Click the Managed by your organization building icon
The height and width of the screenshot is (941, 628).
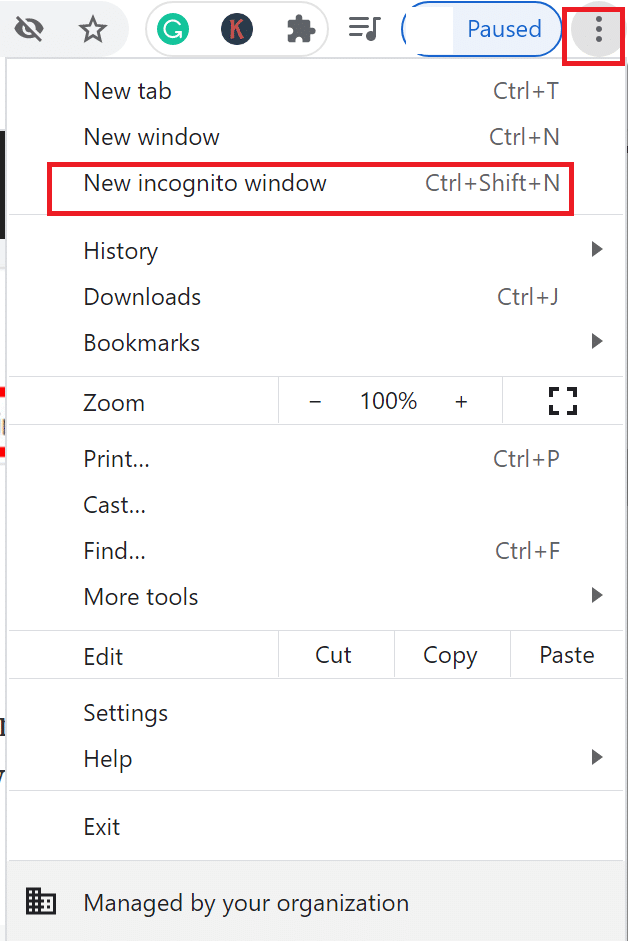click(41, 902)
